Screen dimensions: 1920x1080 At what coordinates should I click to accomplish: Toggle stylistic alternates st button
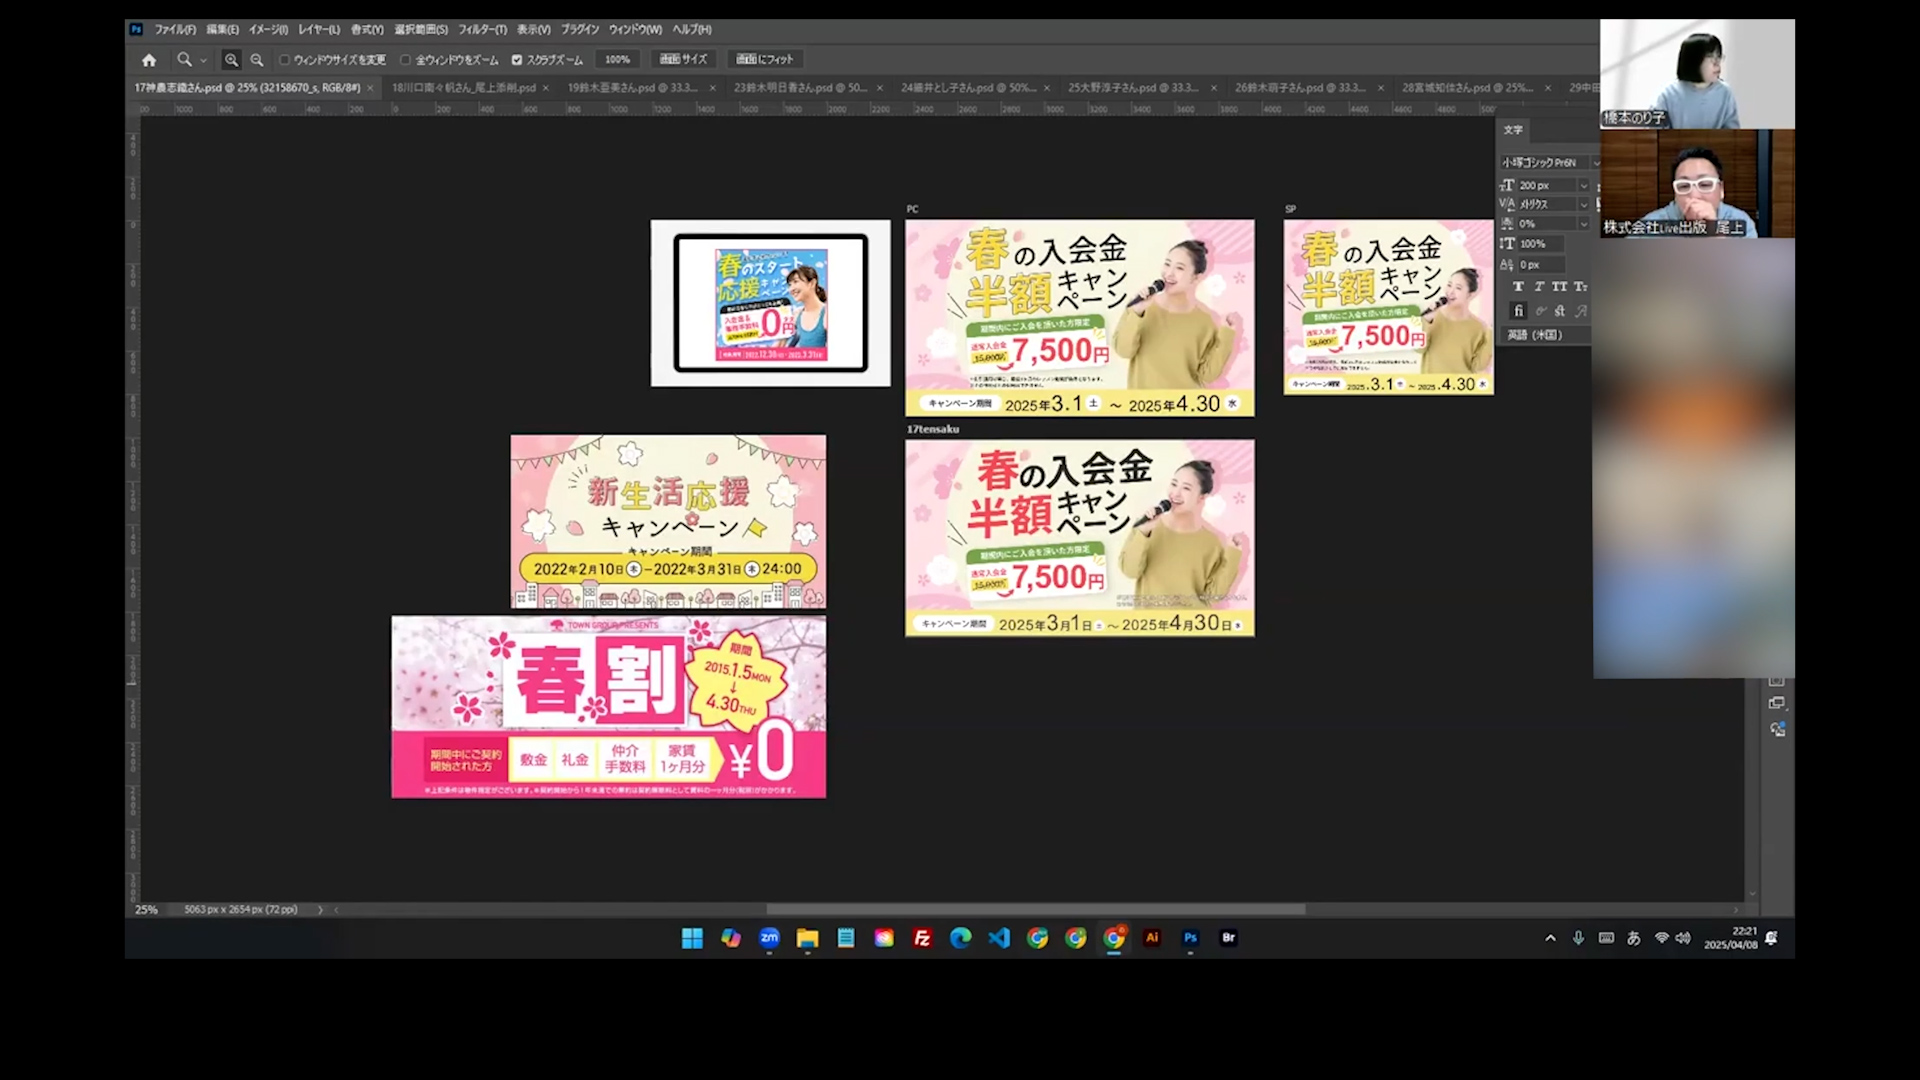tap(1560, 311)
